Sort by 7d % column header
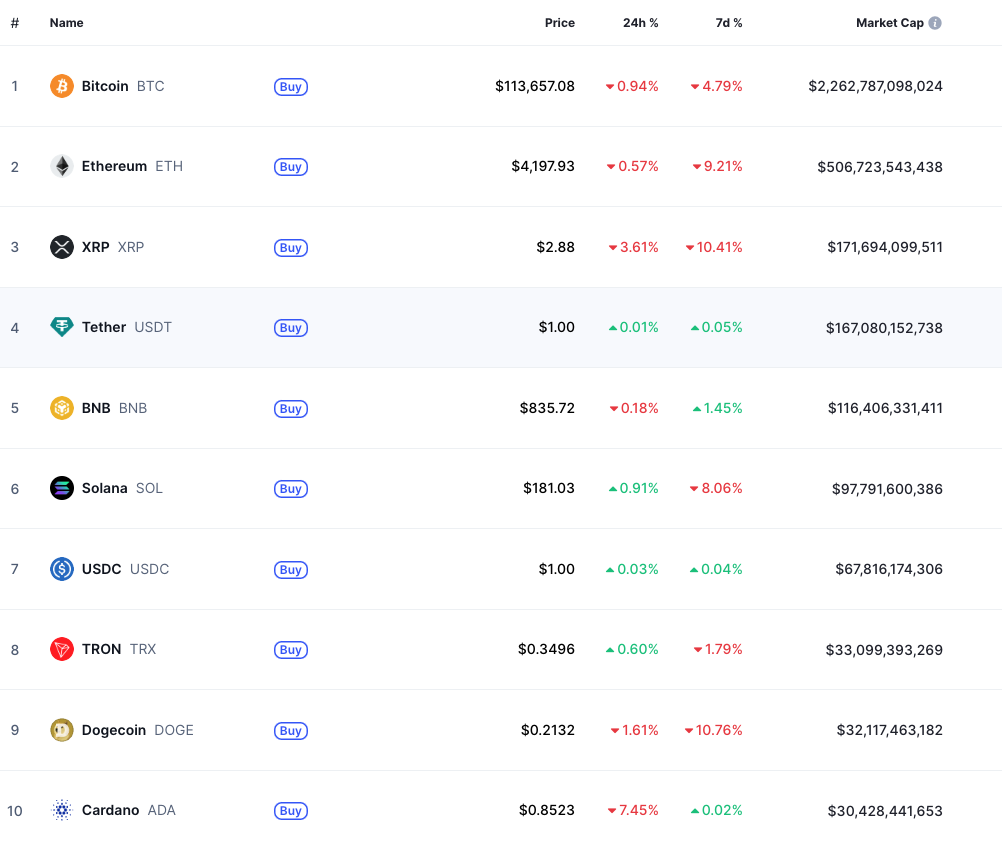The width and height of the screenshot is (1002, 849). click(728, 23)
